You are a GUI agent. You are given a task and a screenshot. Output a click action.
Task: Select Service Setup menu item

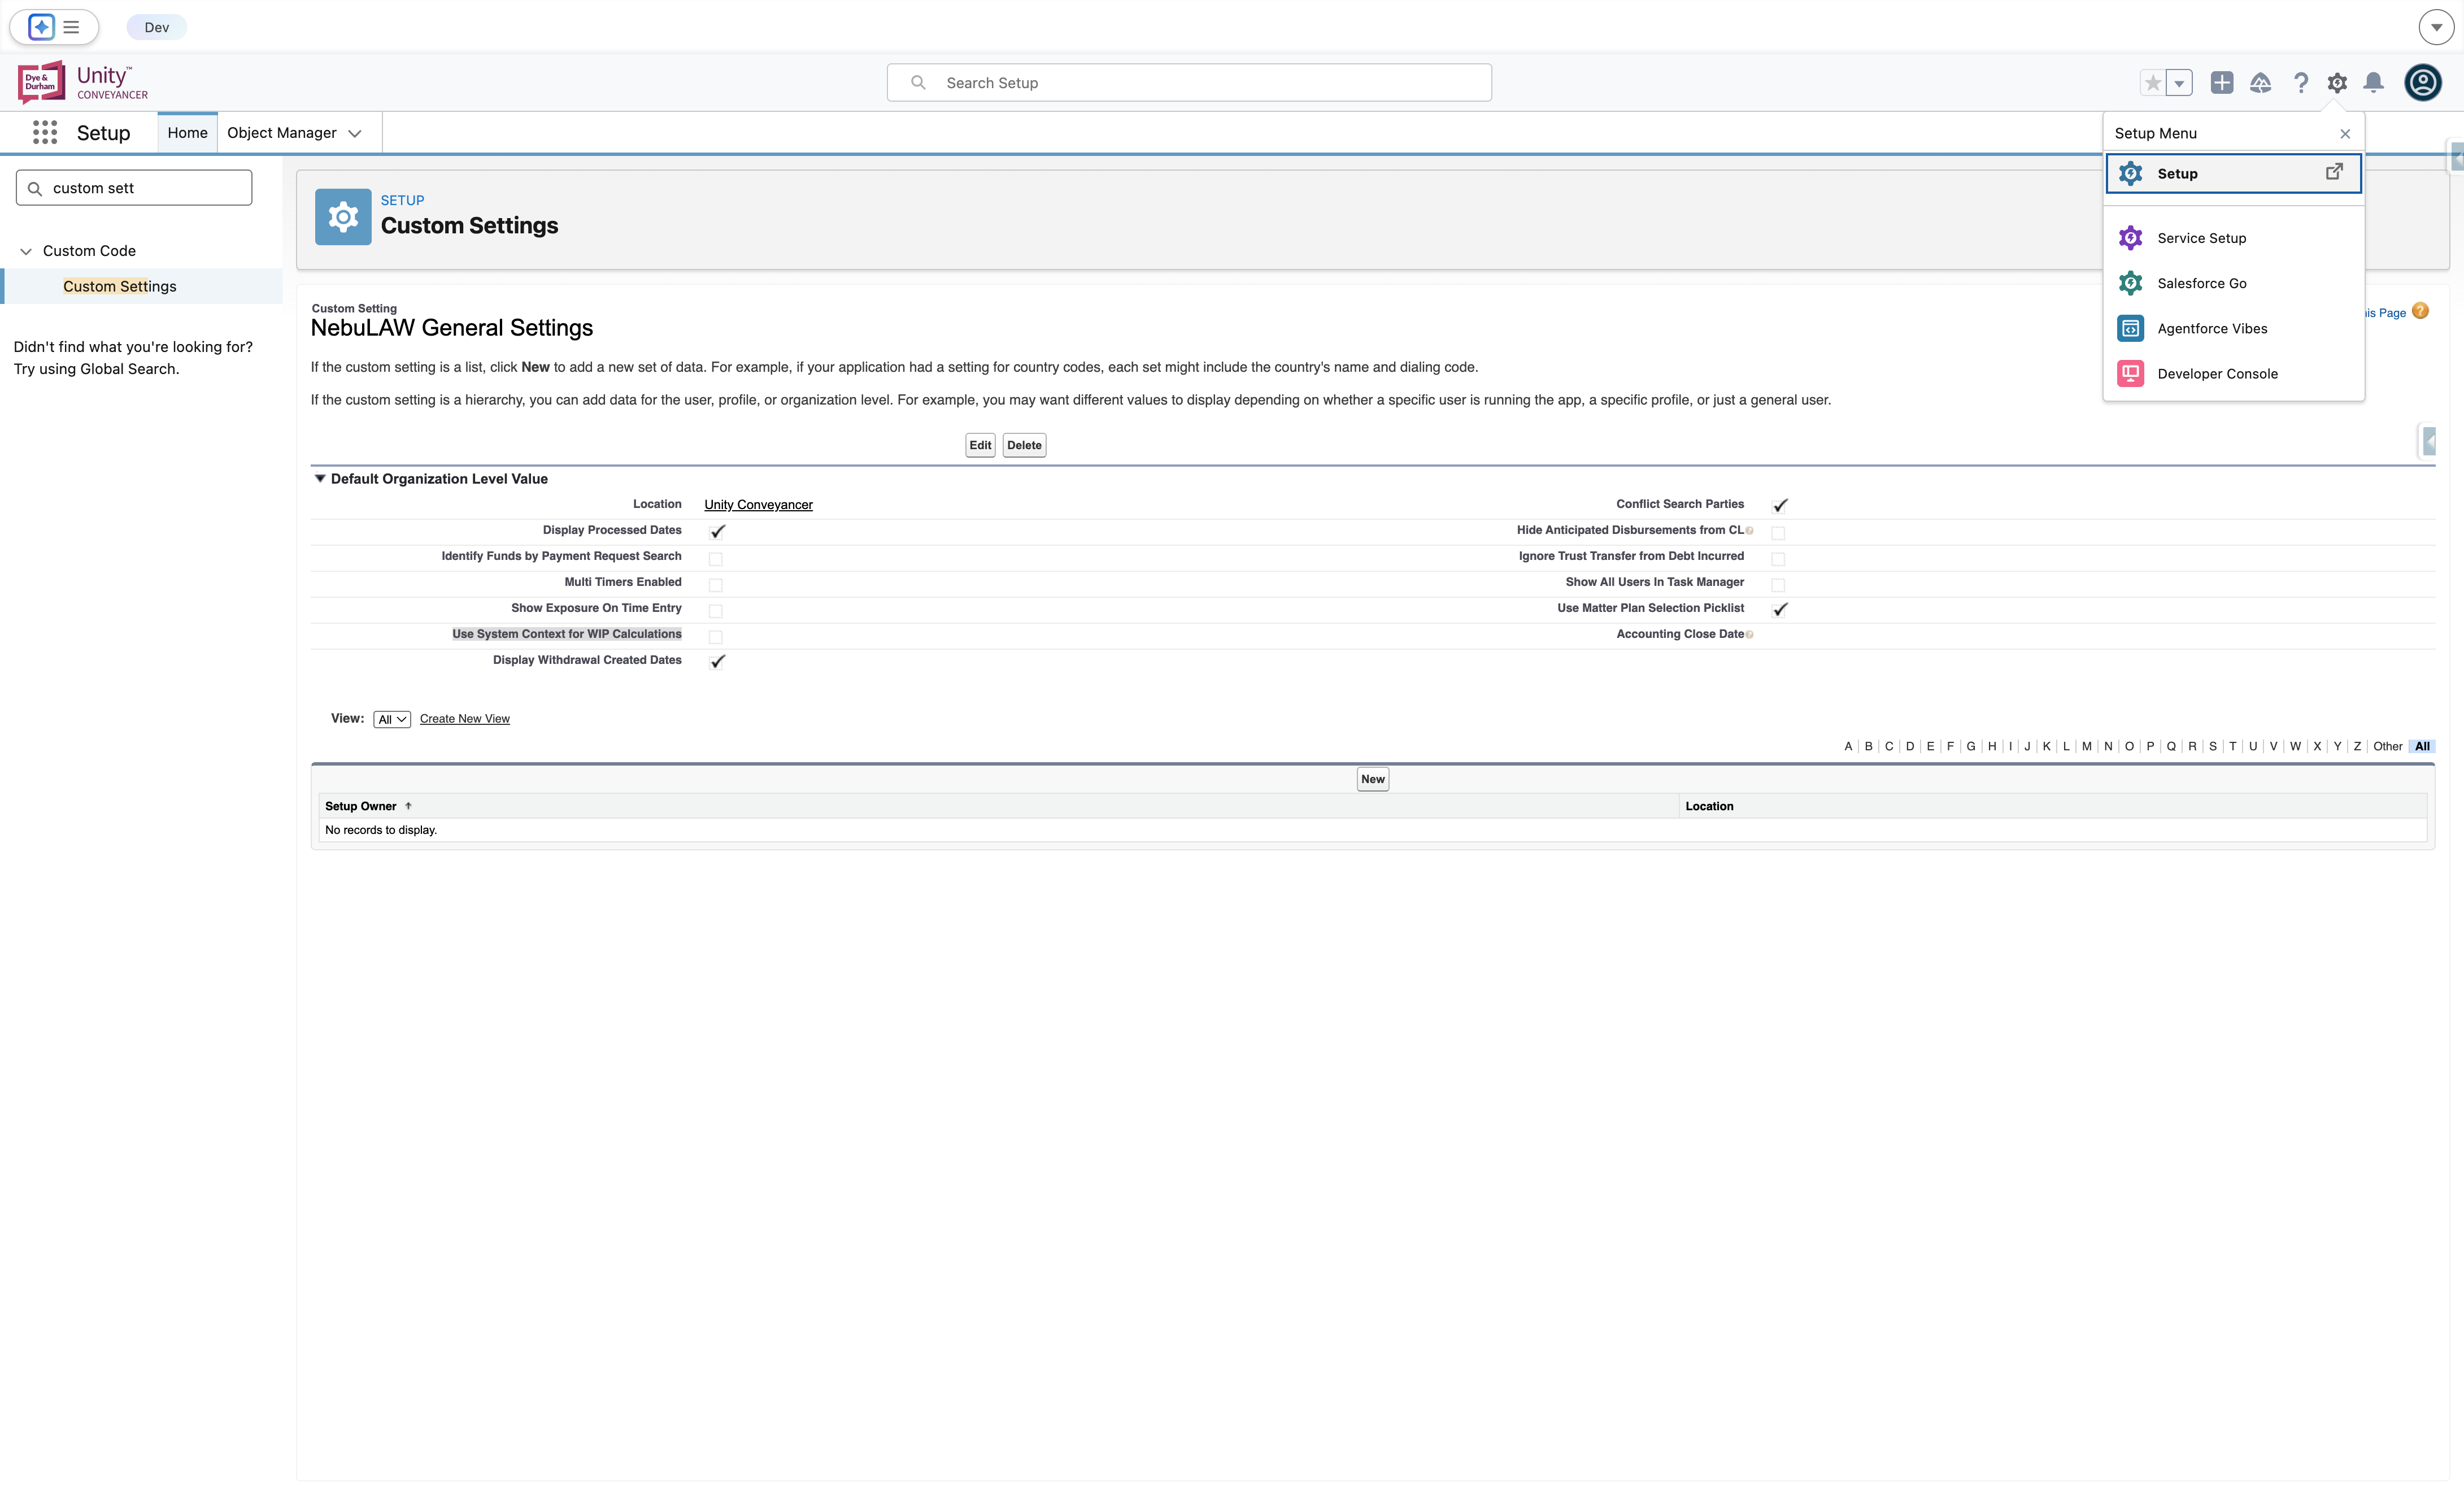pyautogui.click(x=2233, y=238)
